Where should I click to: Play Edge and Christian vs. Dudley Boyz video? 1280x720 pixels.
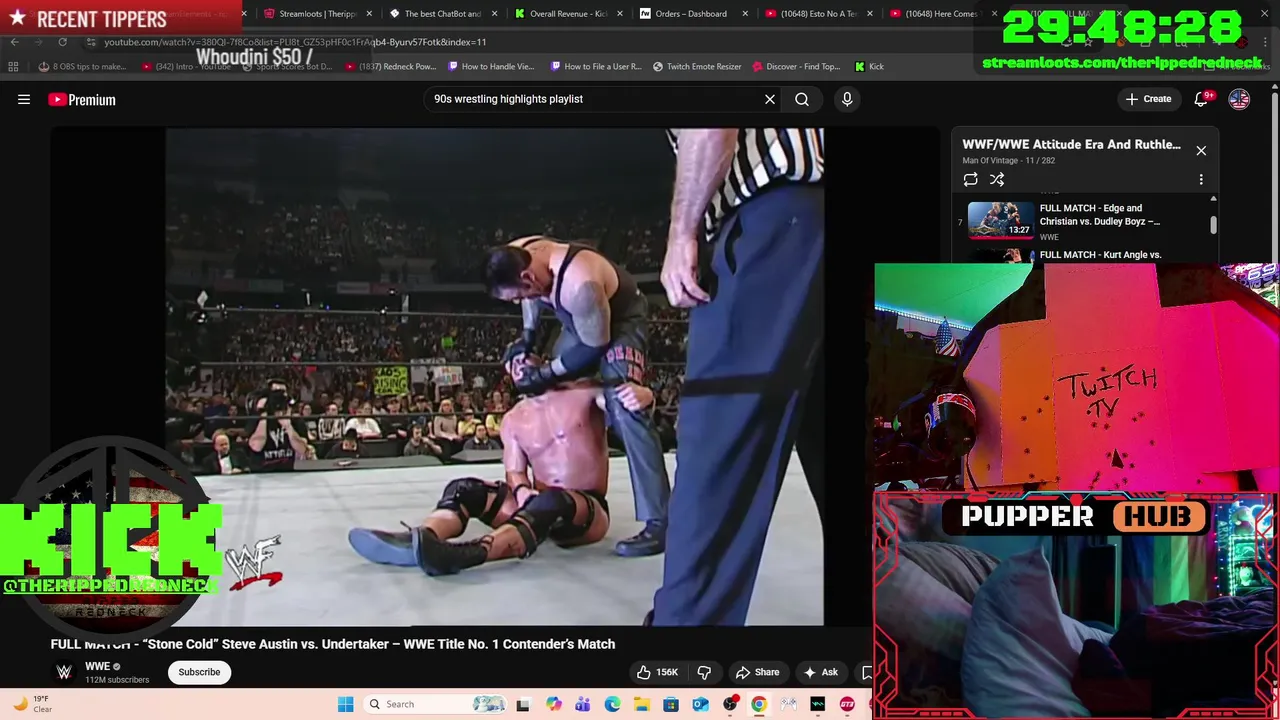(1085, 221)
